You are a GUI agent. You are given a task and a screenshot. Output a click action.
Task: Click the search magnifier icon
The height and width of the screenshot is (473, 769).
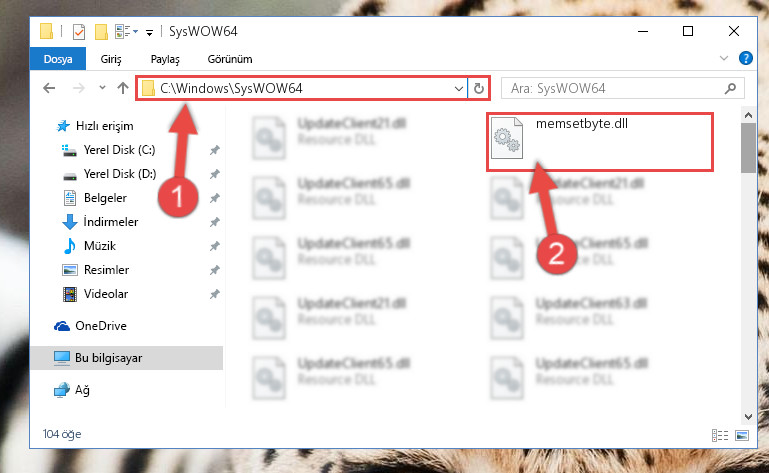[x=730, y=88]
